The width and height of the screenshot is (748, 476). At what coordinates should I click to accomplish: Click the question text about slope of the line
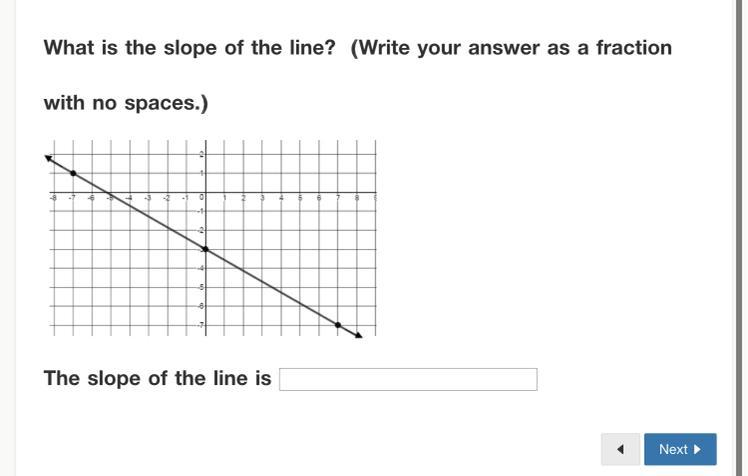(357, 48)
